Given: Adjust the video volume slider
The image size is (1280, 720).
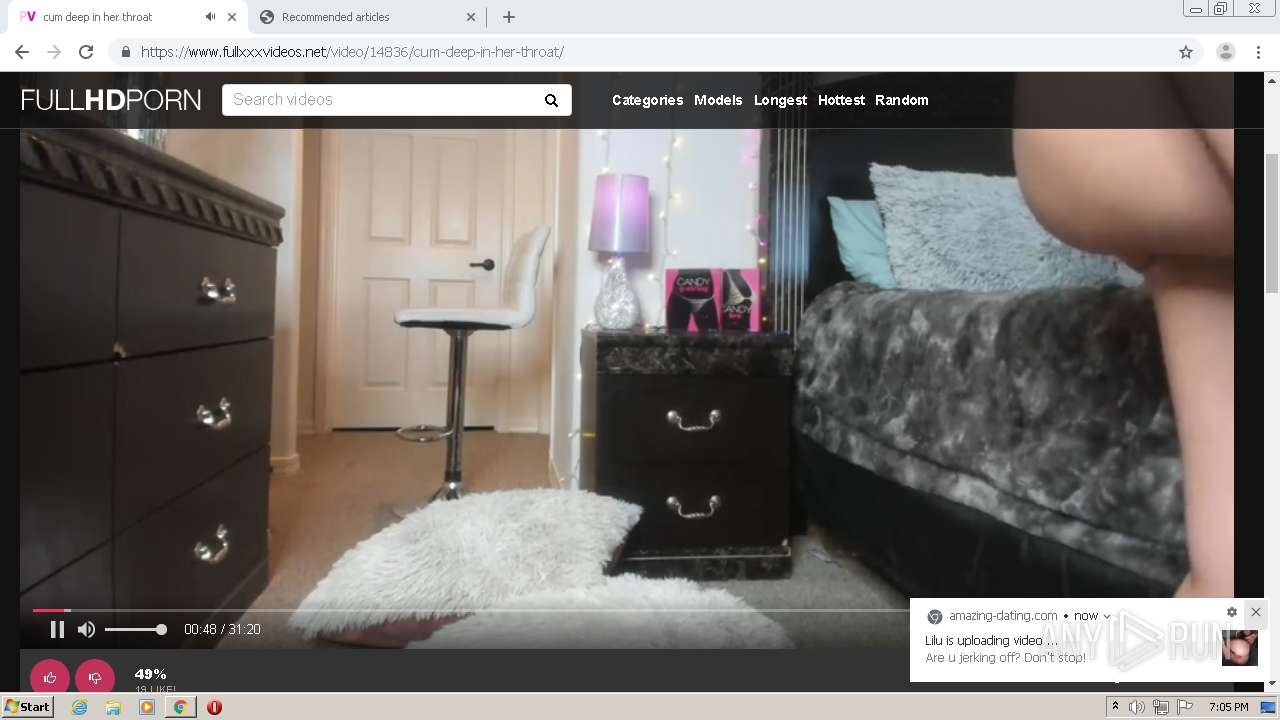Looking at the screenshot, I should tap(135, 629).
